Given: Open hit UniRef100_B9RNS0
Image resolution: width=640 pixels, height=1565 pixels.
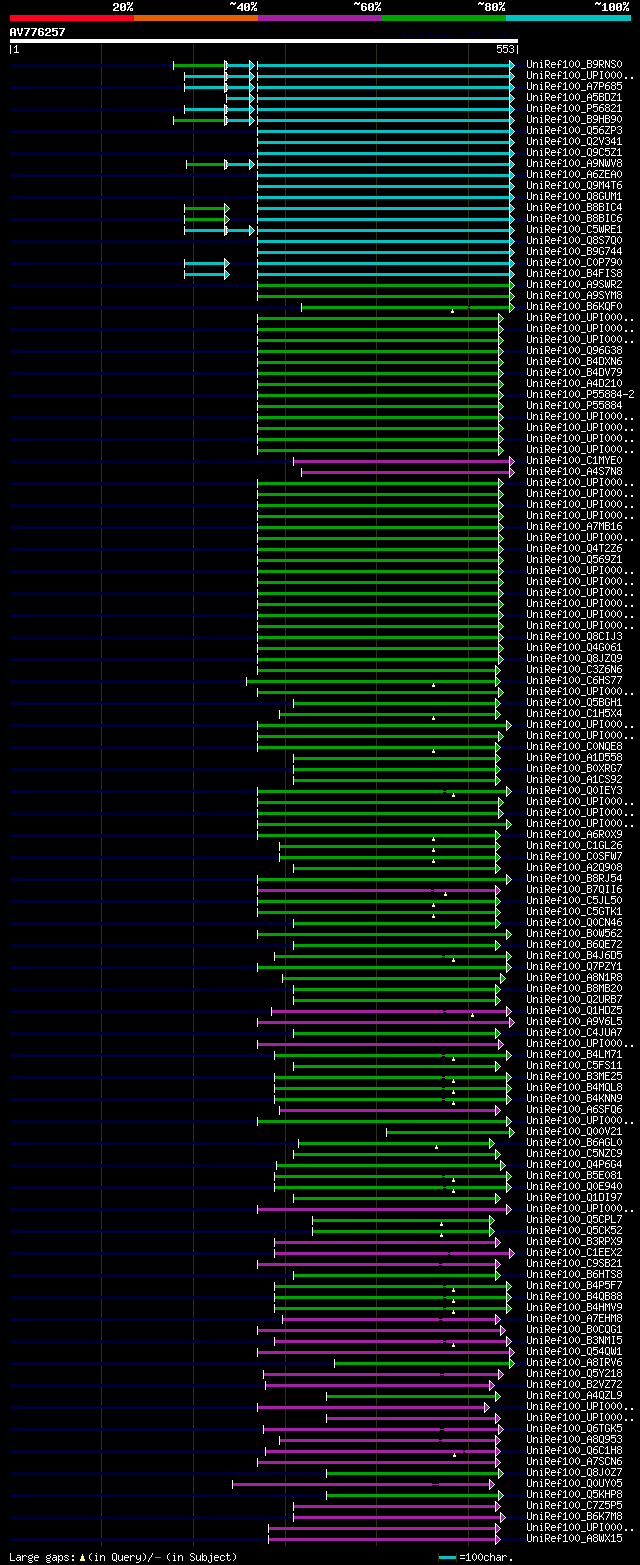Looking at the screenshot, I should tap(574, 65).
